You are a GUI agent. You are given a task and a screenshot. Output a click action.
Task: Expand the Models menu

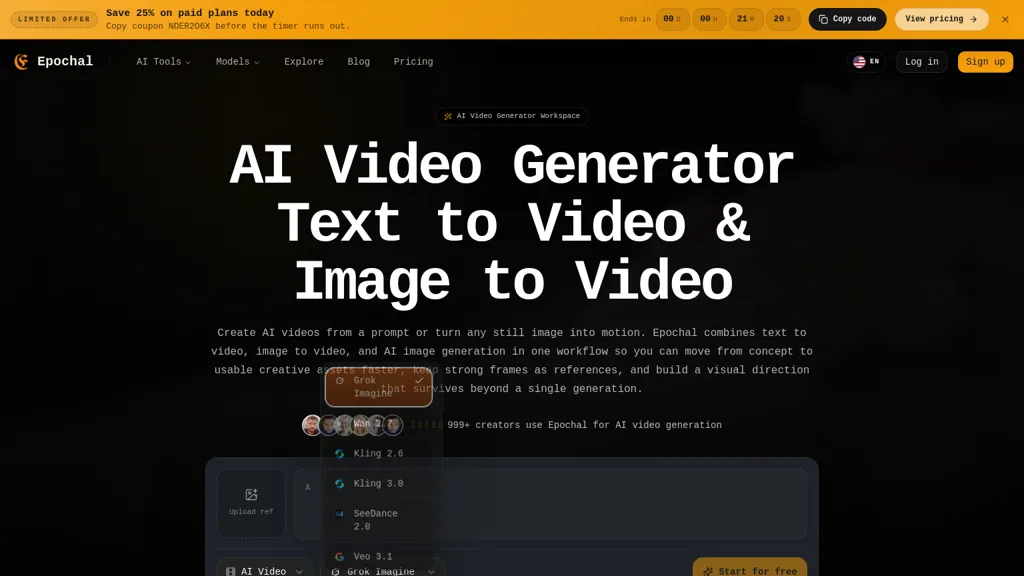pos(237,61)
